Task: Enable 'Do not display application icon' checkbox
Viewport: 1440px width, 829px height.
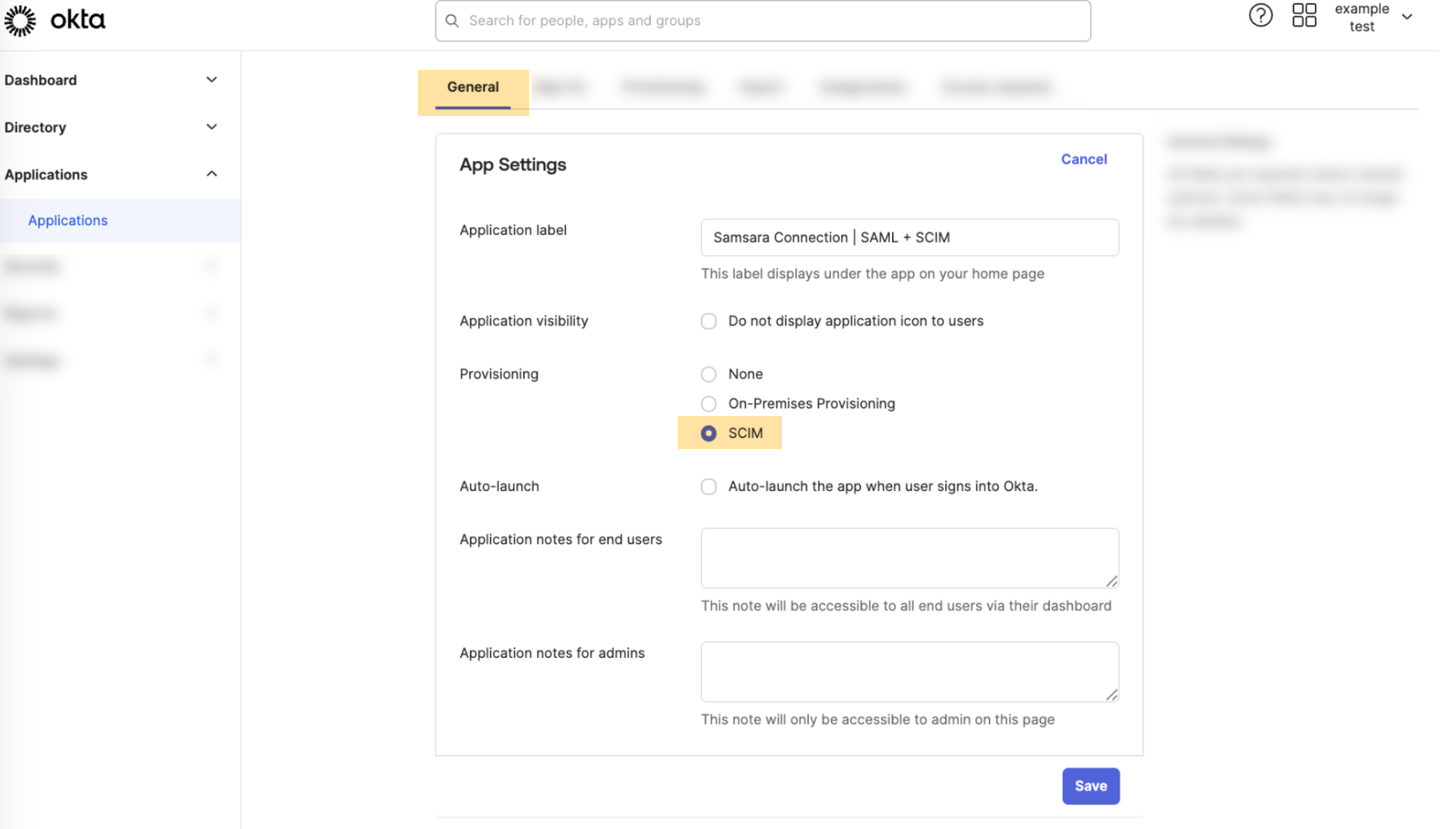Action: pyautogui.click(x=709, y=321)
